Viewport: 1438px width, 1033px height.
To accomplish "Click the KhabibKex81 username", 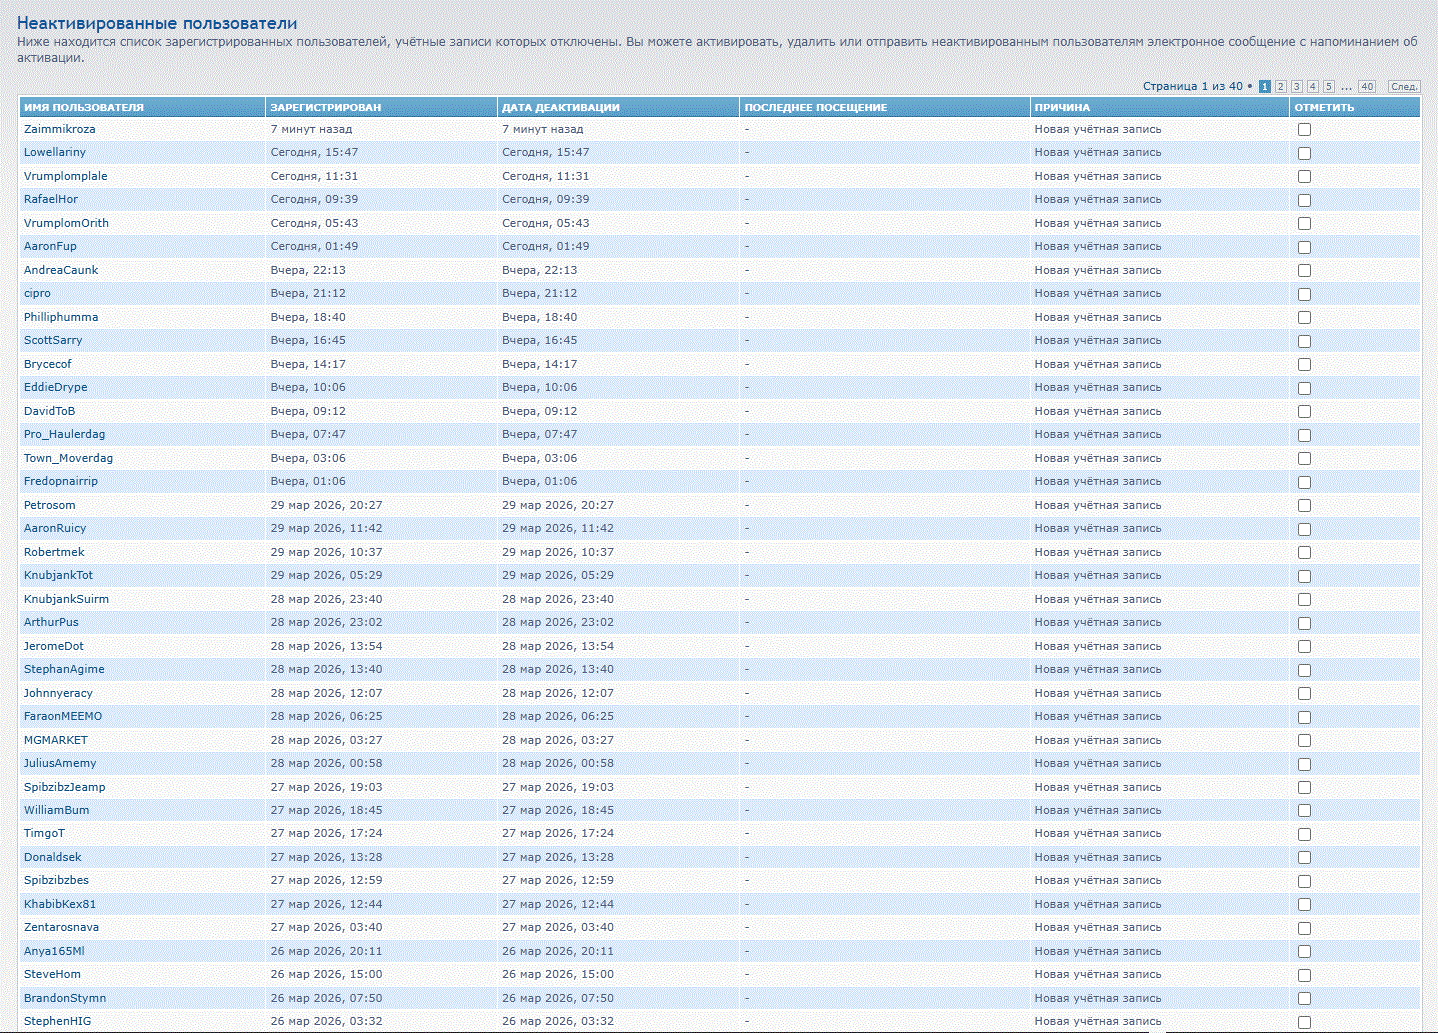I will point(60,904).
